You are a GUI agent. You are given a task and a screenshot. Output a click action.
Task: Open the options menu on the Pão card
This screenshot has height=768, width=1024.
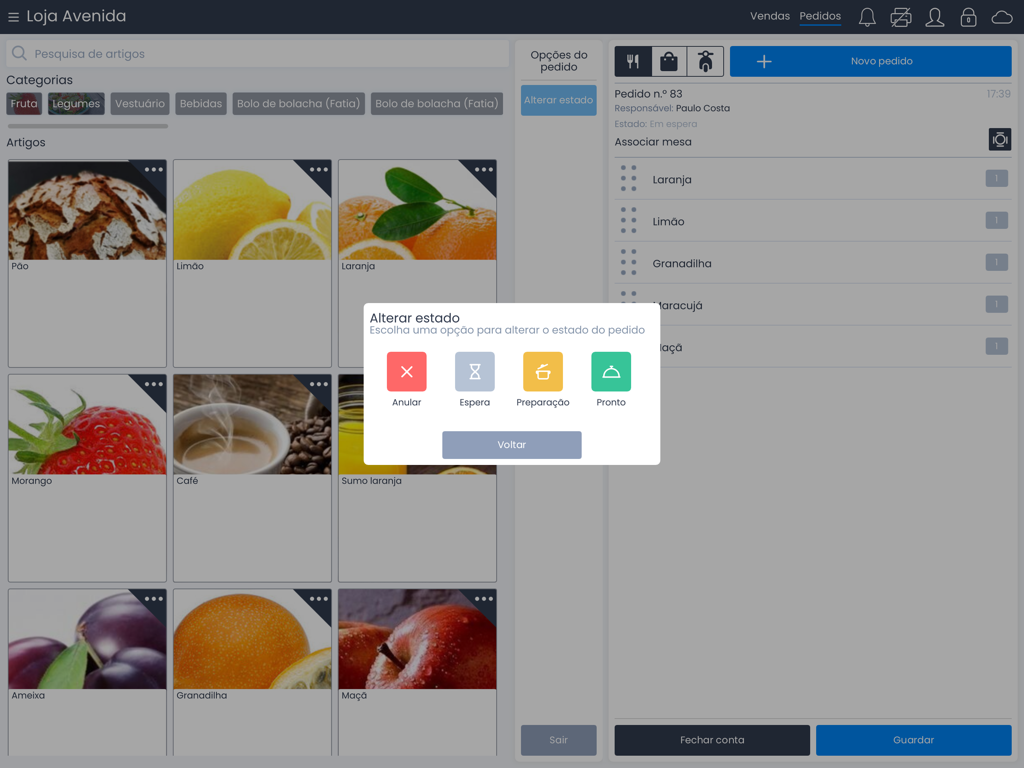click(154, 170)
